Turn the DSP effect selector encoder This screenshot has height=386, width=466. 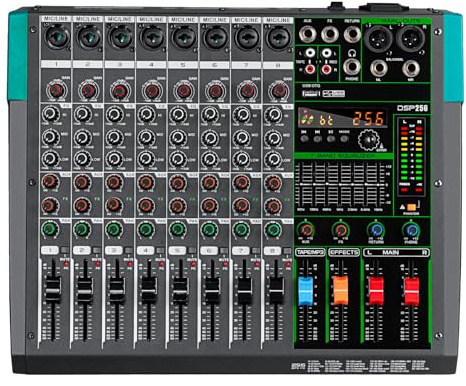(x=368, y=140)
